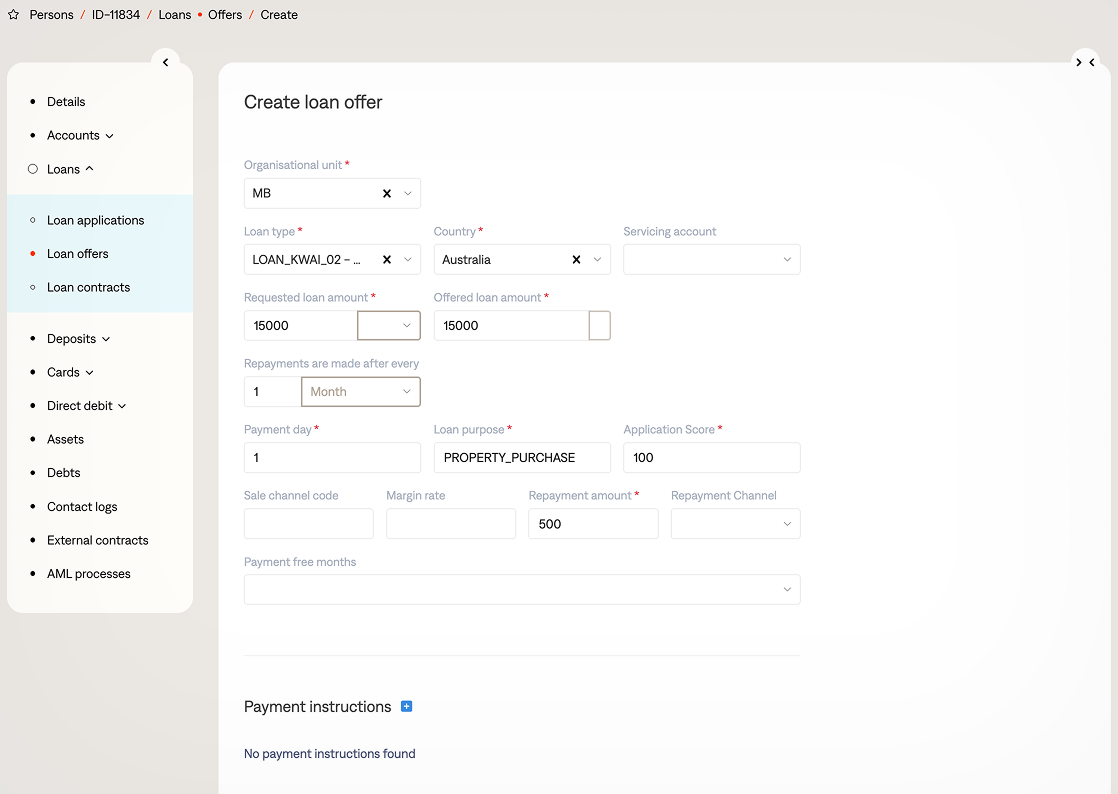Viewport: 1118px width, 794px height.
Task: Add a payment instruction with plus icon
Action: (x=406, y=706)
